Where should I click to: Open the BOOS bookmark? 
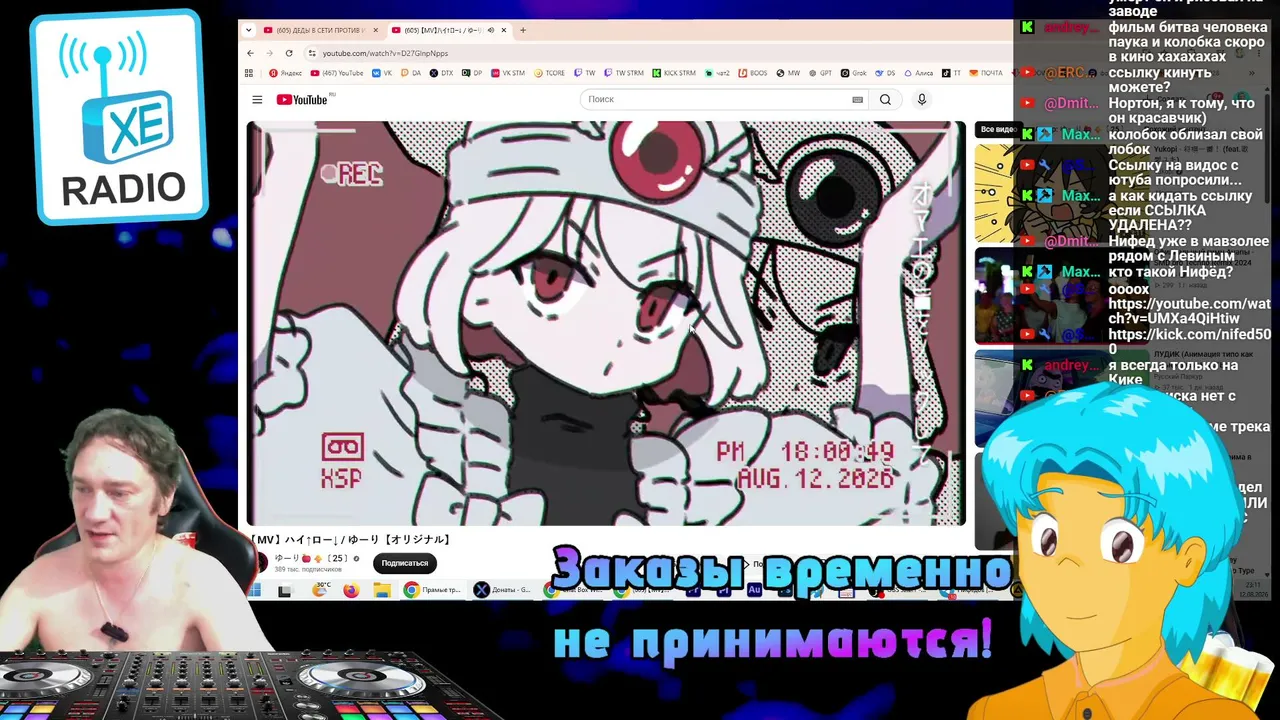point(753,73)
